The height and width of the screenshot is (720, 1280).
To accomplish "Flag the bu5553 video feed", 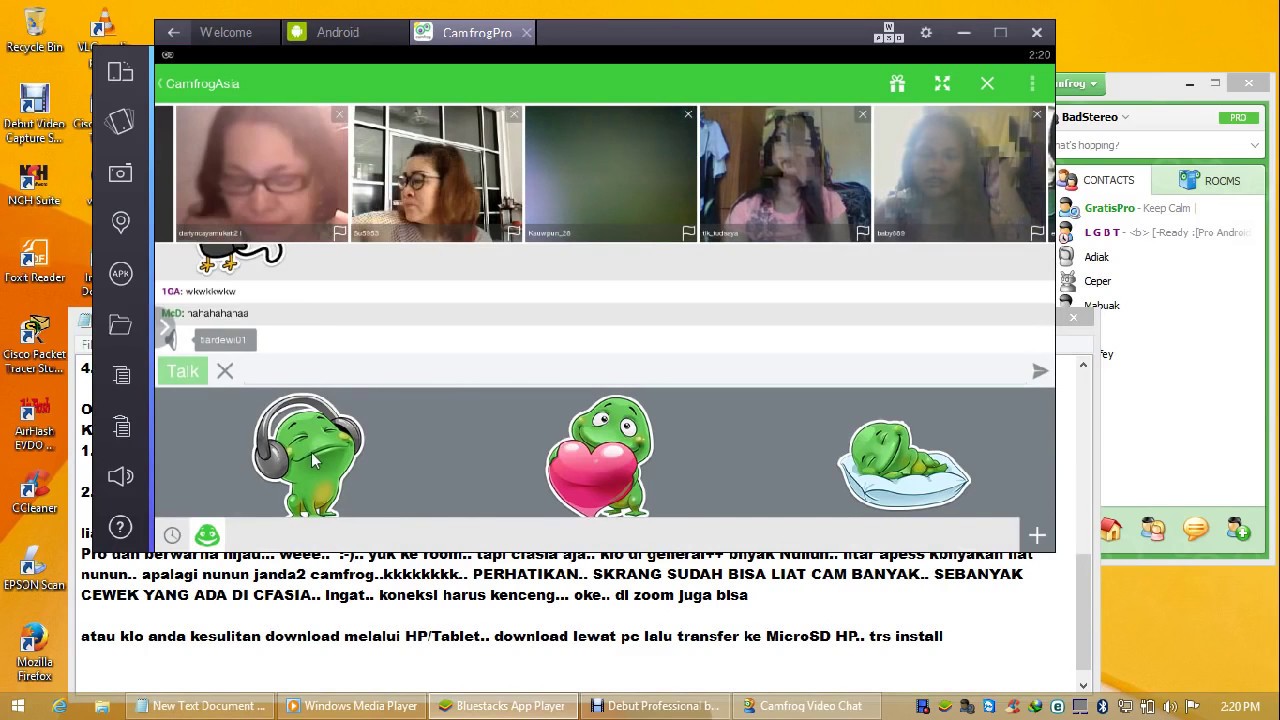I will point(514,232).
